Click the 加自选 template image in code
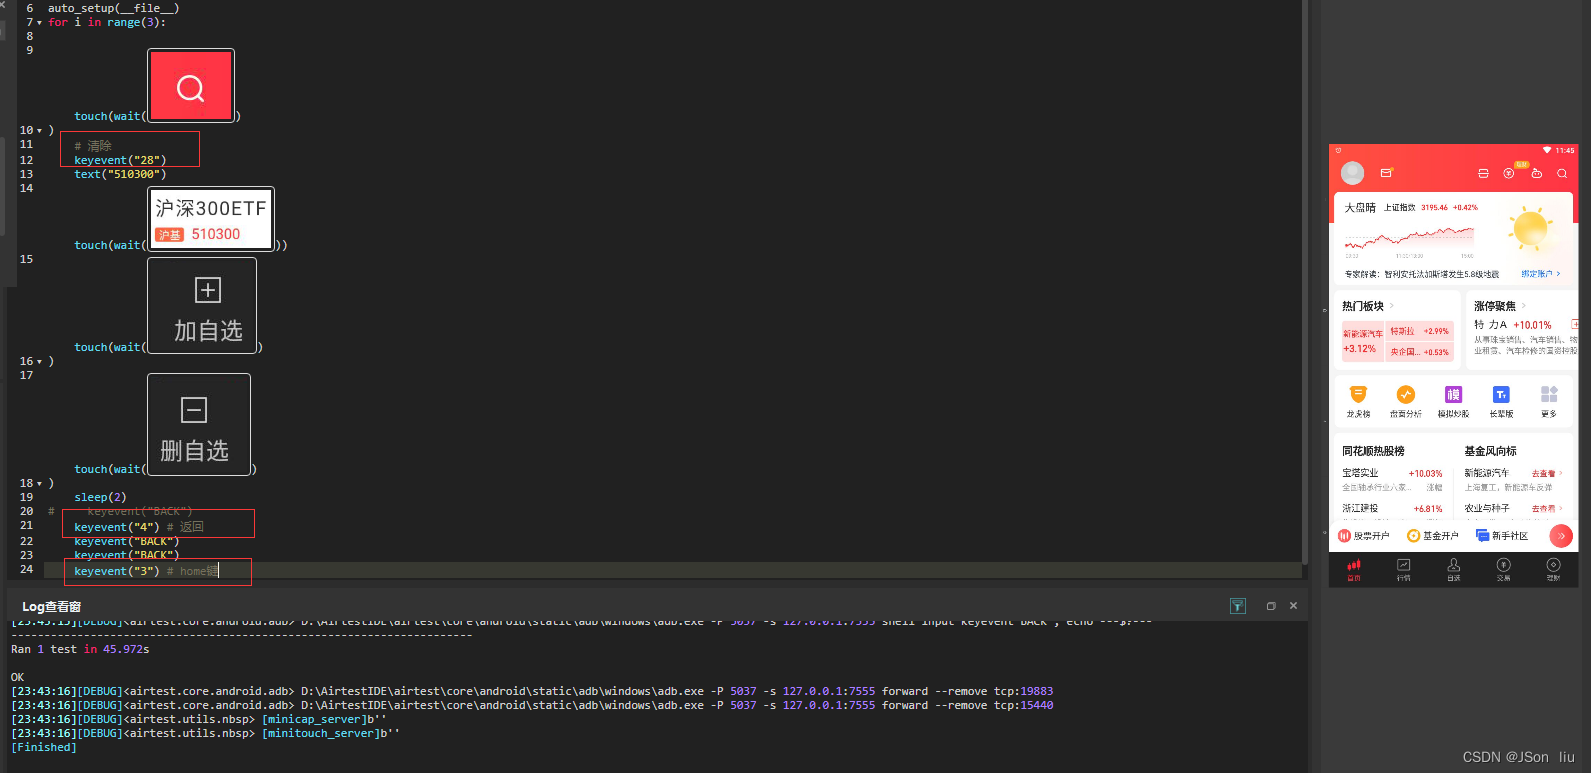Viewport: 1591px width, 773px height. (202, 306)
